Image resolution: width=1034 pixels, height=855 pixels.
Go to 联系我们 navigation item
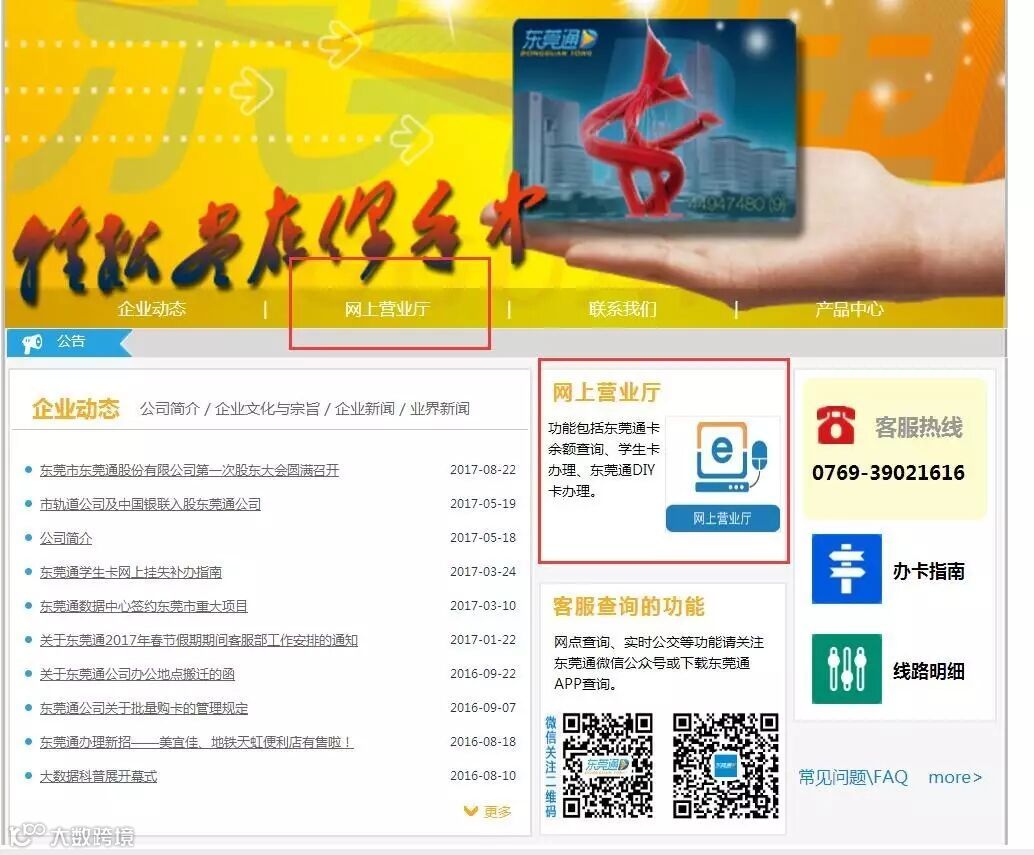coord(623,309)
